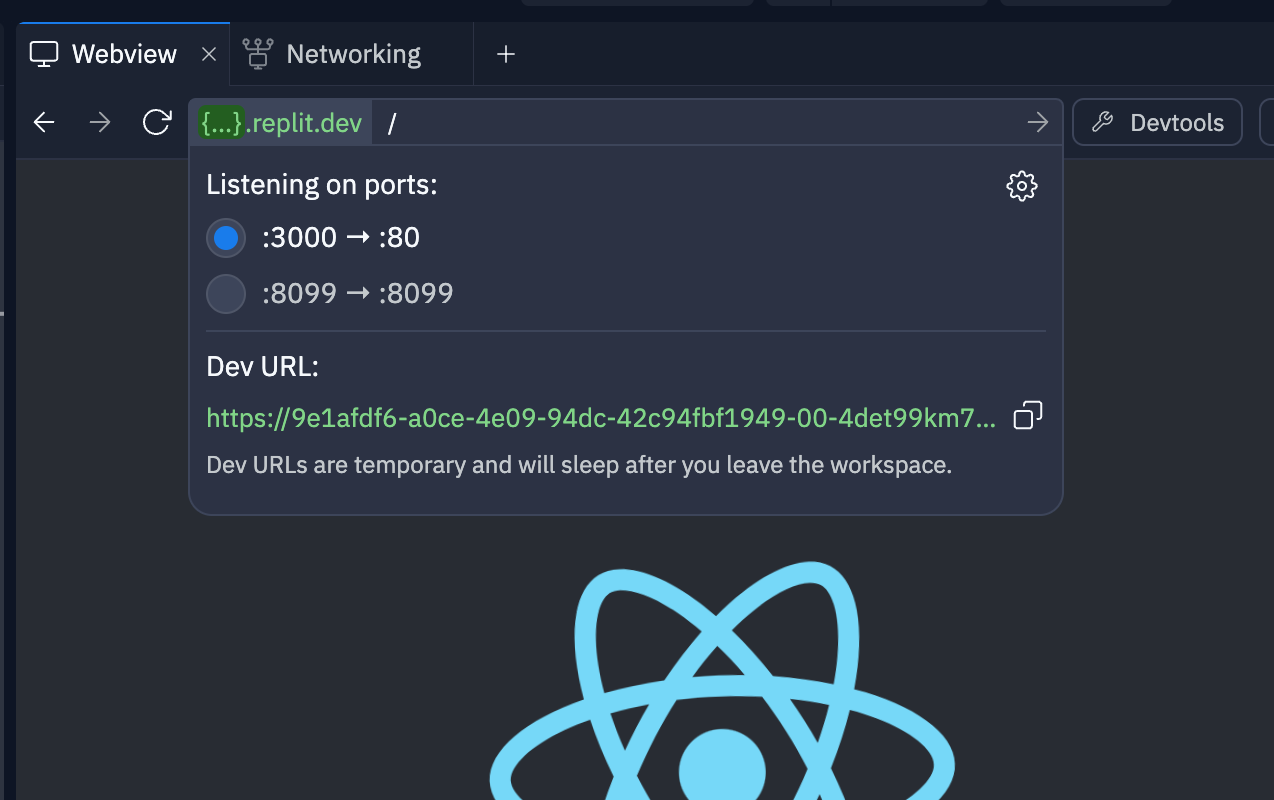Add a new tab with plus icon
The width and height of the screenshot is (1274, 800).
point(506,54)
